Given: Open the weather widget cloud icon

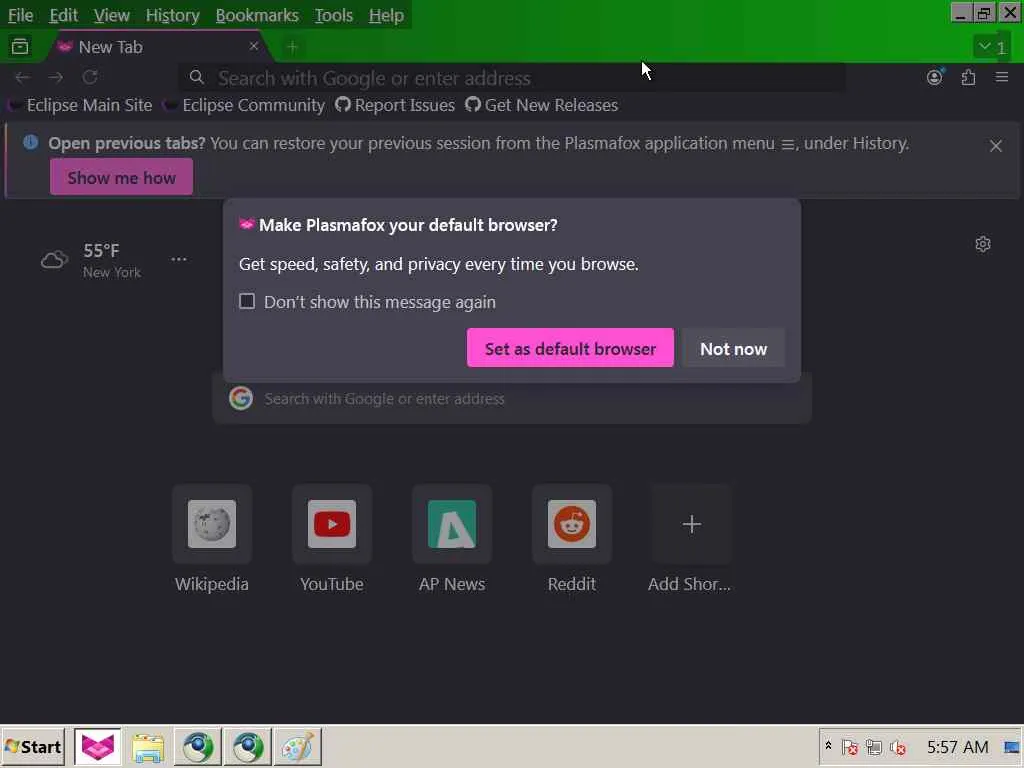Looking at the screenshot, I should 54,260.
